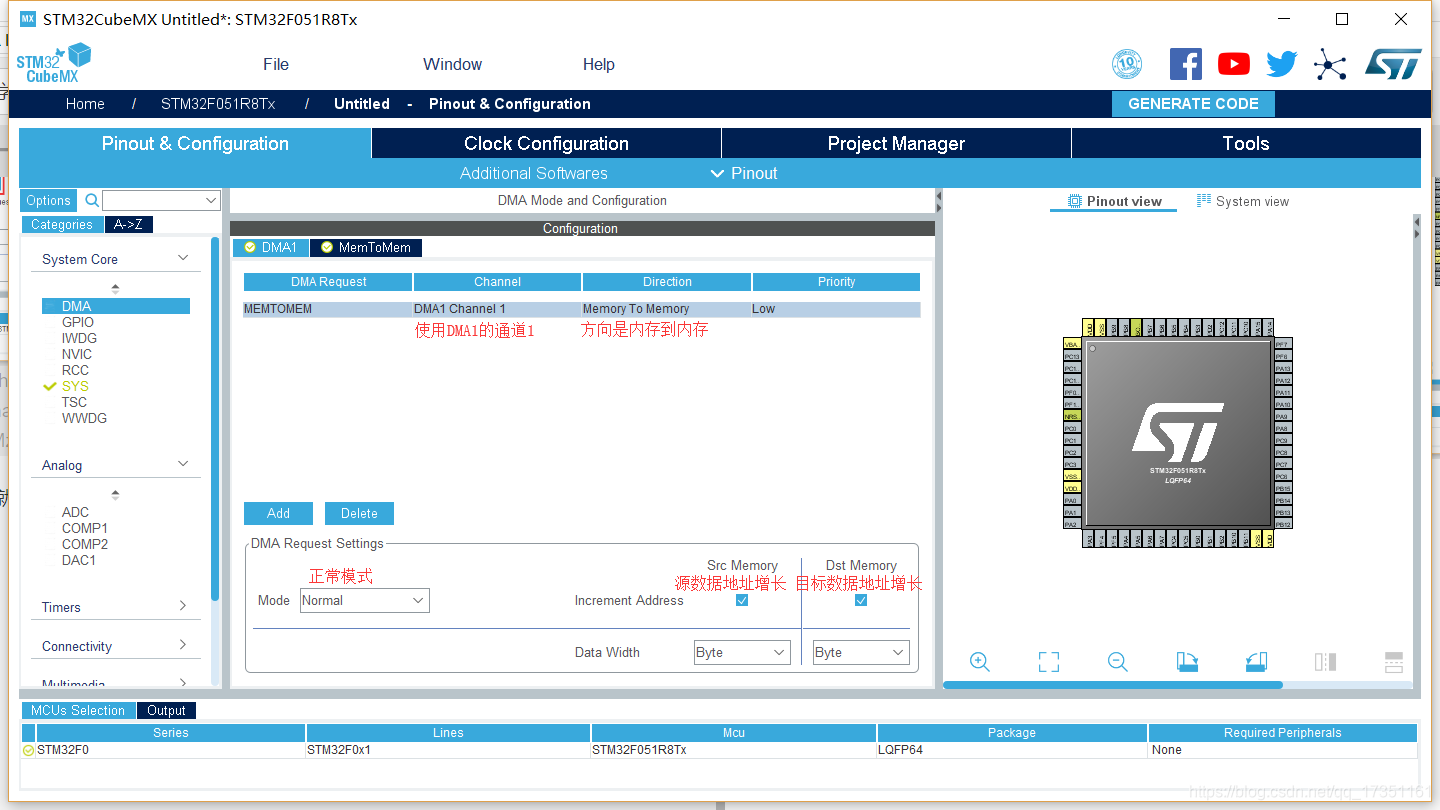
Task: Go to Home breadcrumb
Action: click(85, 104)
